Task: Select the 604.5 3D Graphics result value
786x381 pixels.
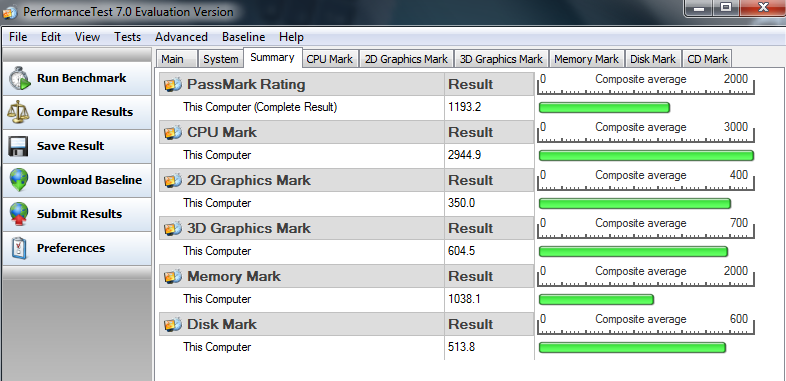Action: [x=461, y=251]
